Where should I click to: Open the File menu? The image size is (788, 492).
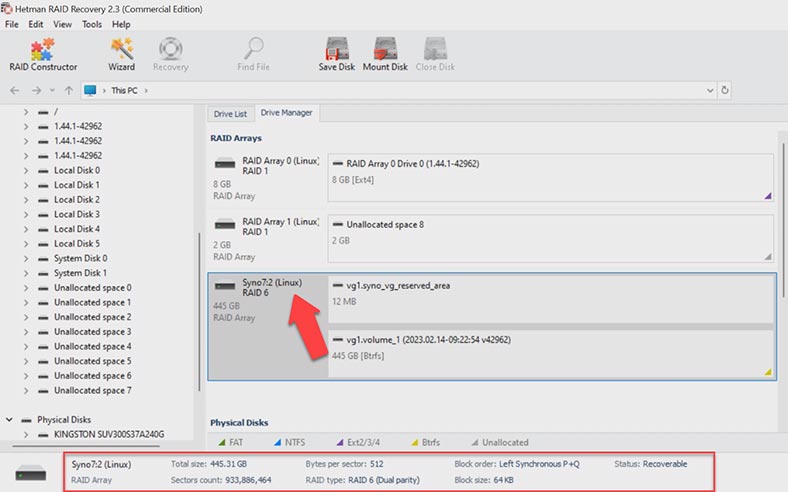click(12, 24)
